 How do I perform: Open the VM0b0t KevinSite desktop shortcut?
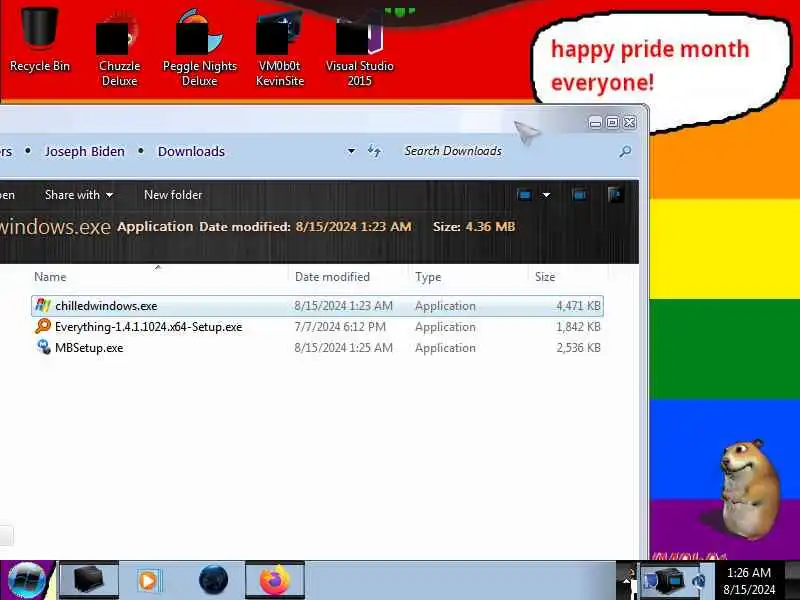280,48
